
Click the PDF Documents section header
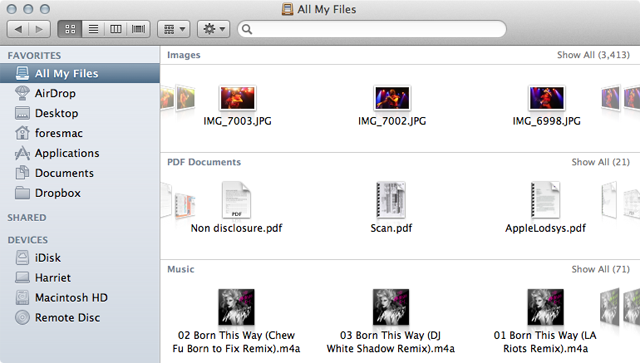pyautogui.click(x=204, y=162)
